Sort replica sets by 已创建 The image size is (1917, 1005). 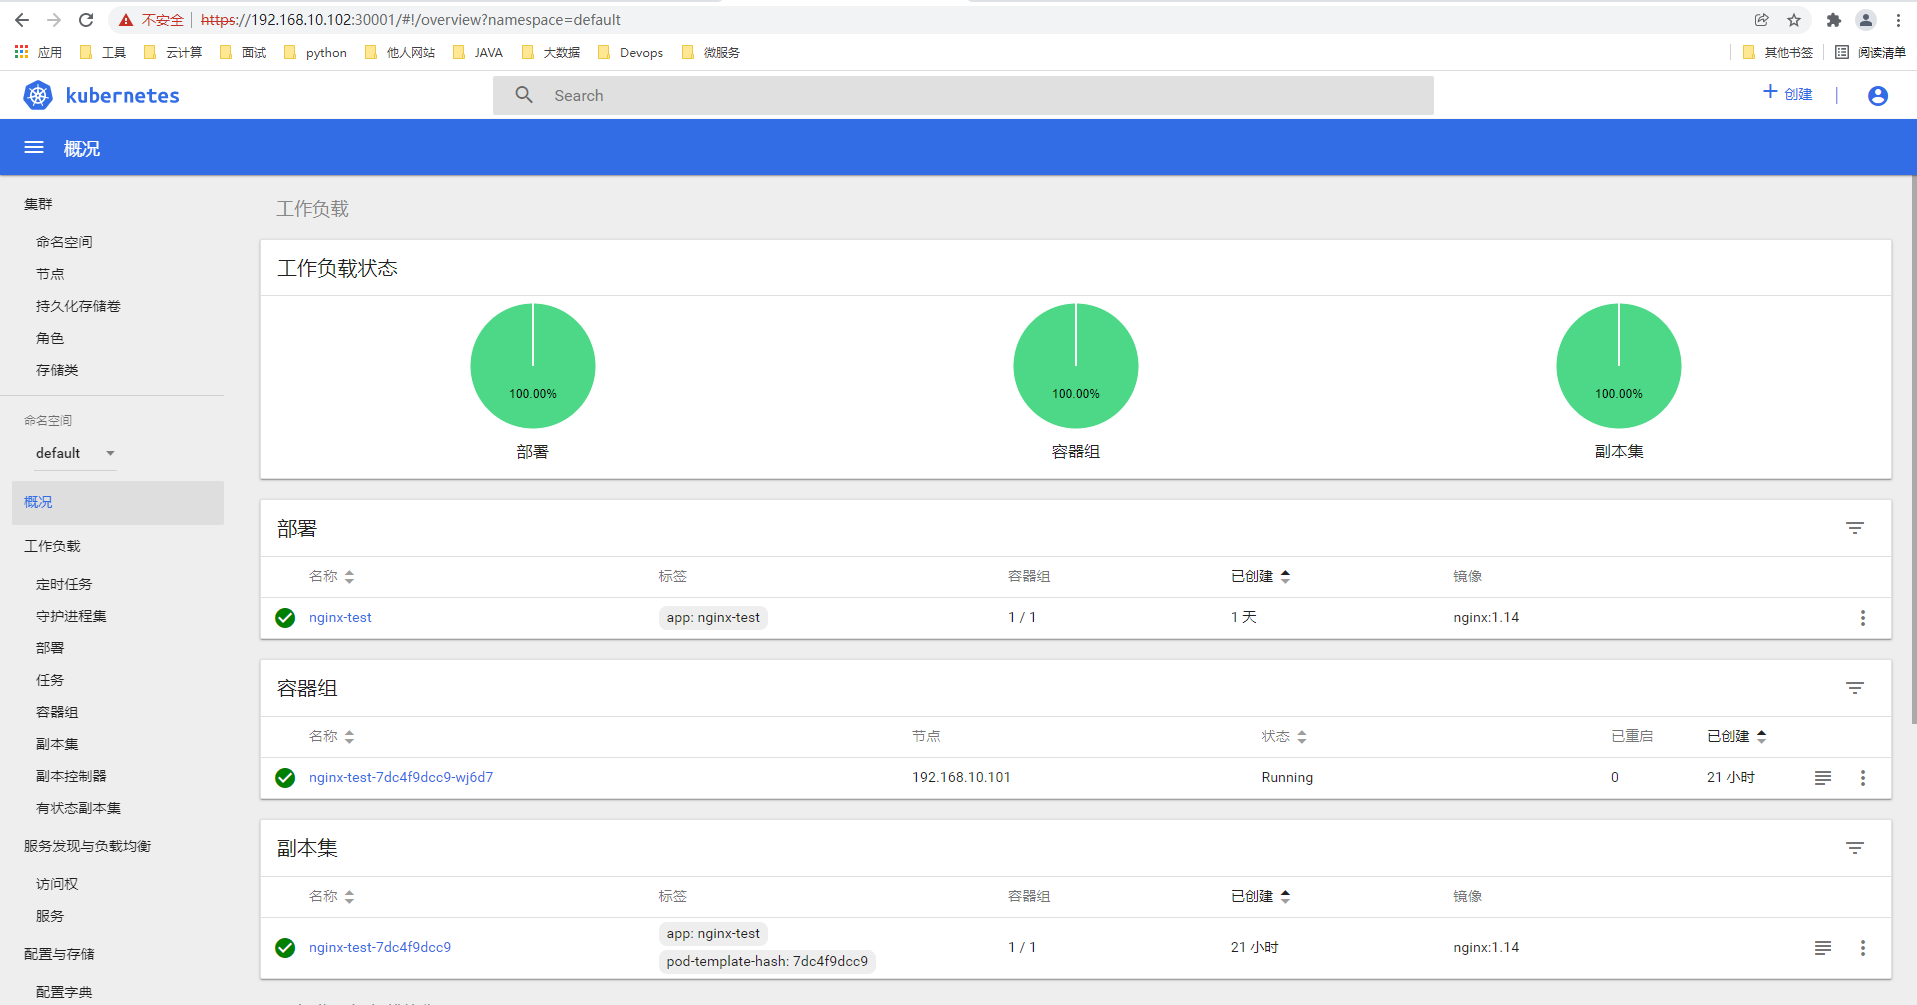(x=1260, y=896)
